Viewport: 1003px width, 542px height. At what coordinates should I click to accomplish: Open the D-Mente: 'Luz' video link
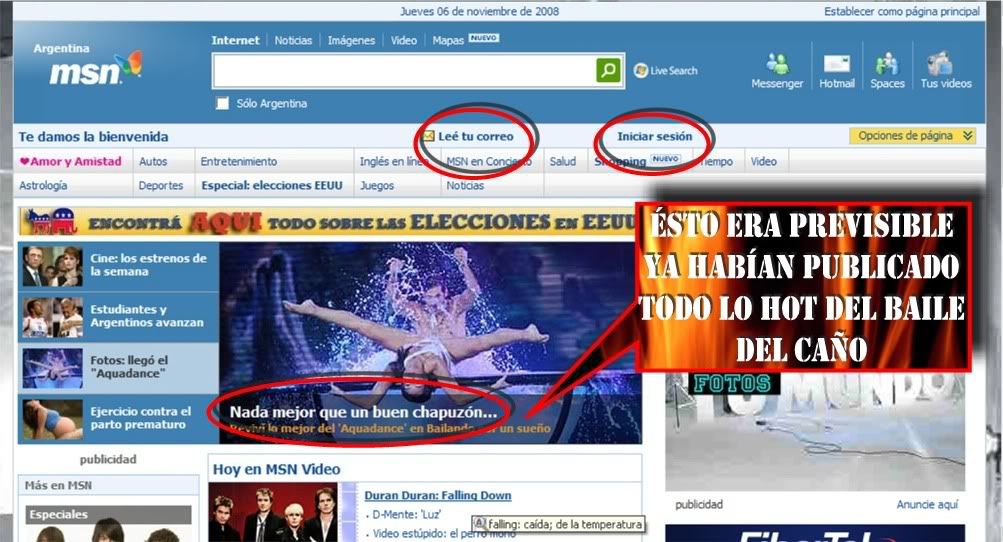point(406,514)
